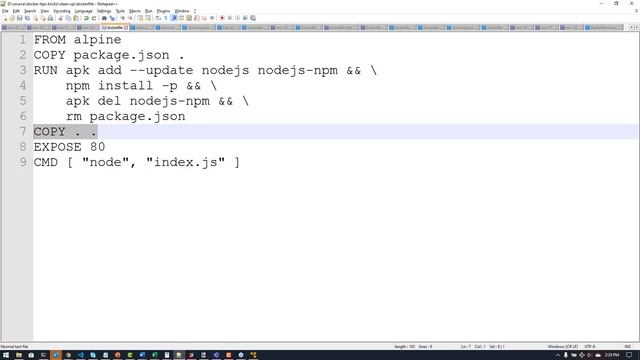Create a new document with the New icon
The height and width of the screenshot is (360, 640).
(x=5, y=18)
